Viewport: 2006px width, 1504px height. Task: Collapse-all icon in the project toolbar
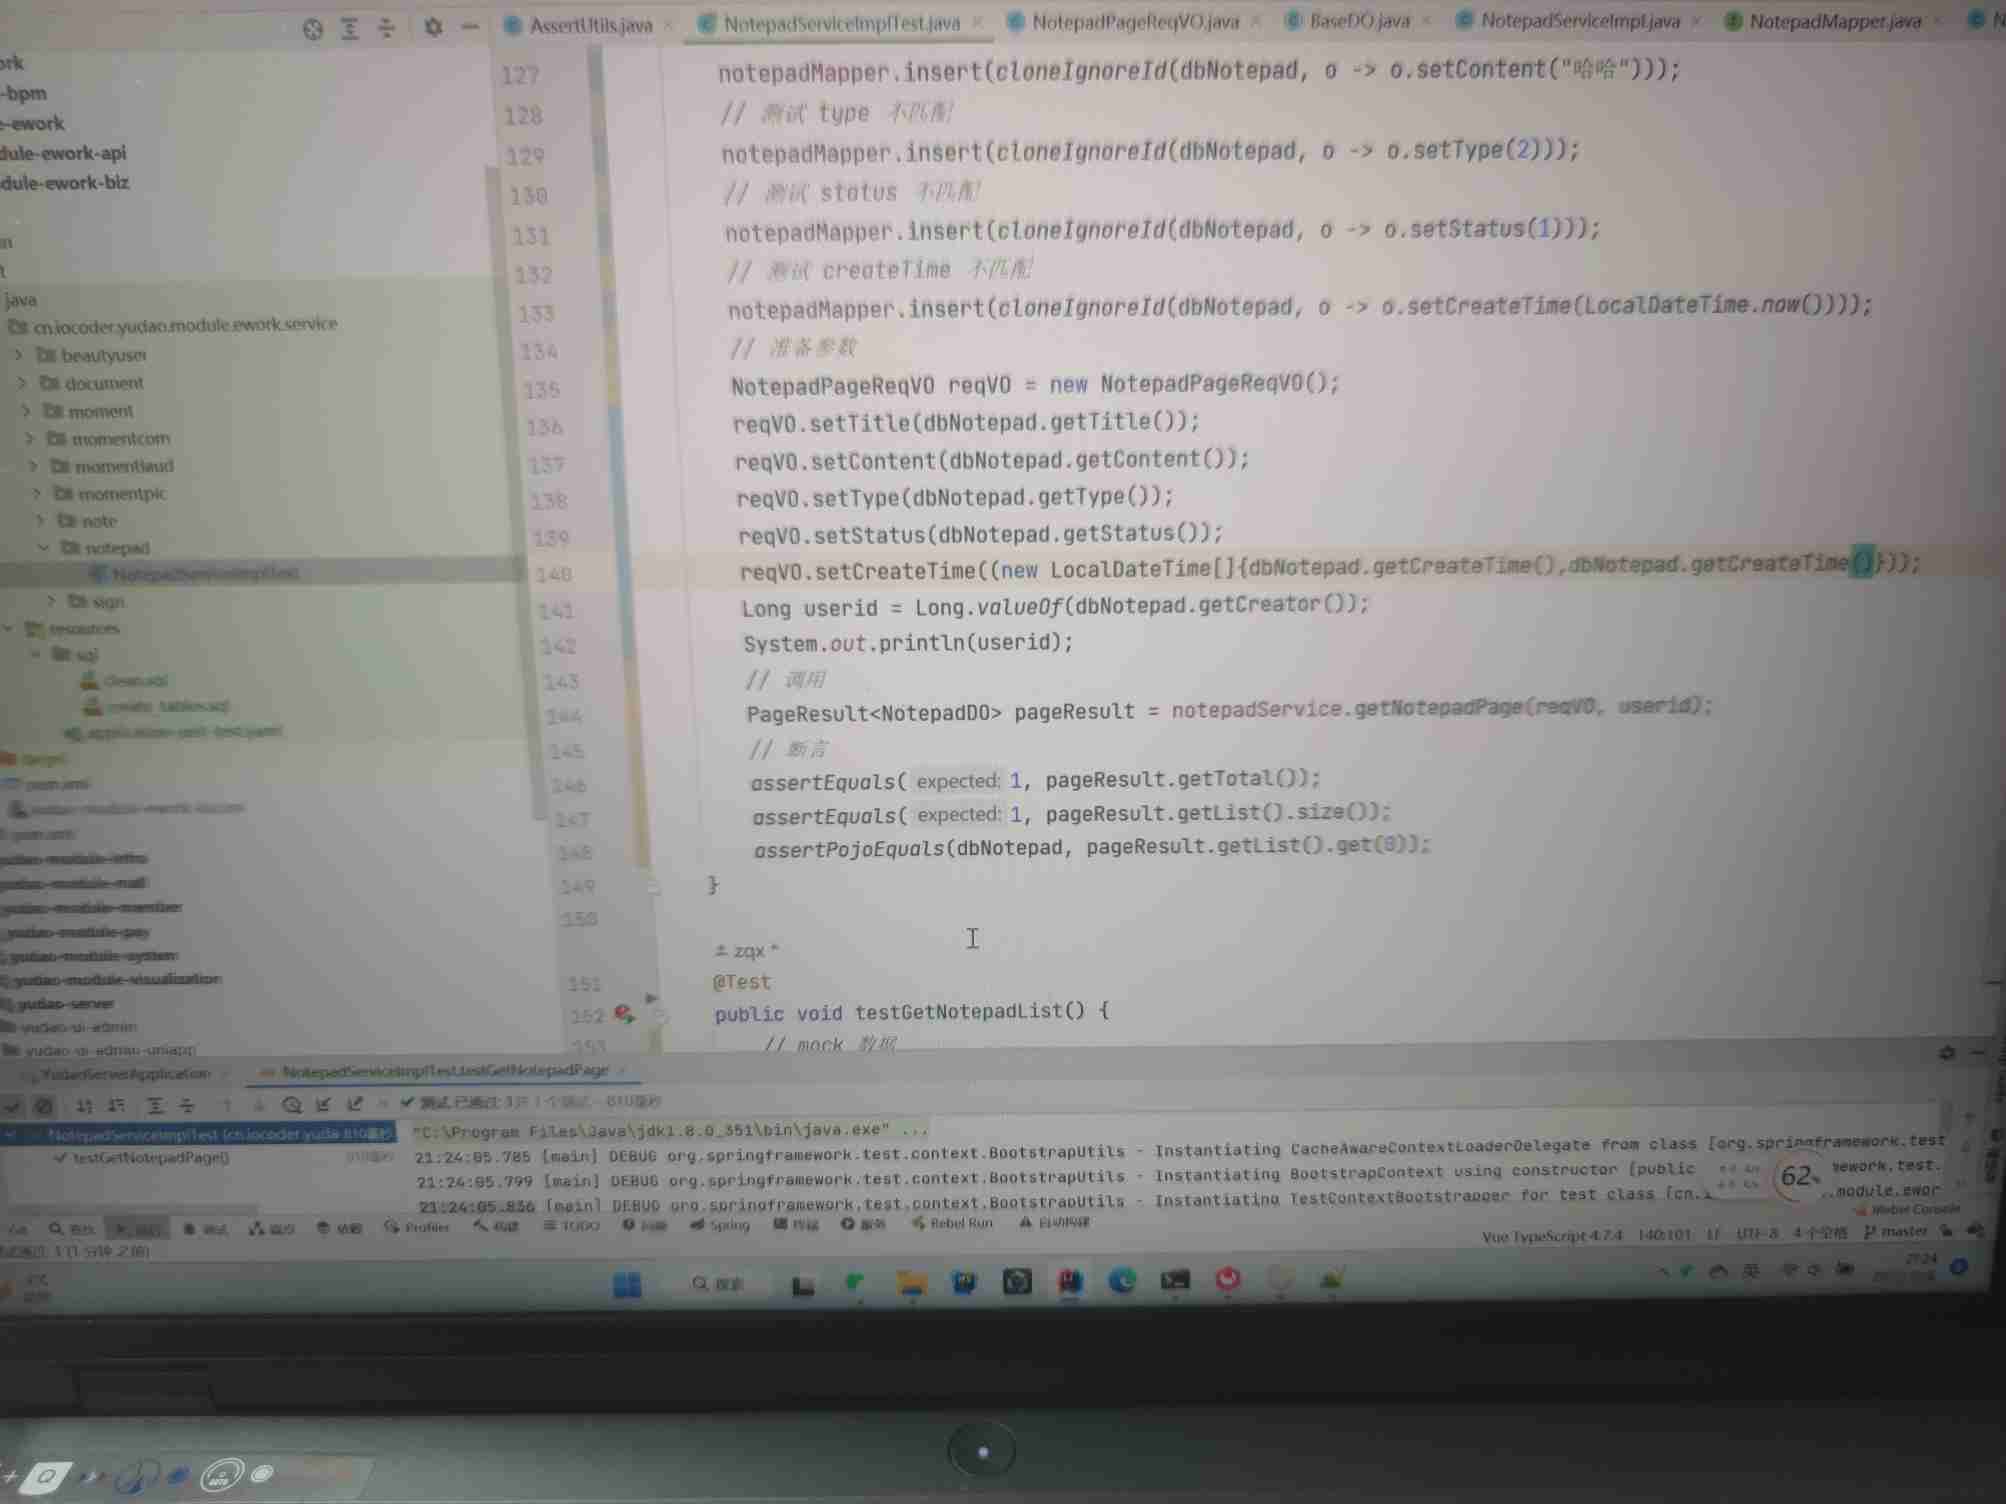pos(386,29)
